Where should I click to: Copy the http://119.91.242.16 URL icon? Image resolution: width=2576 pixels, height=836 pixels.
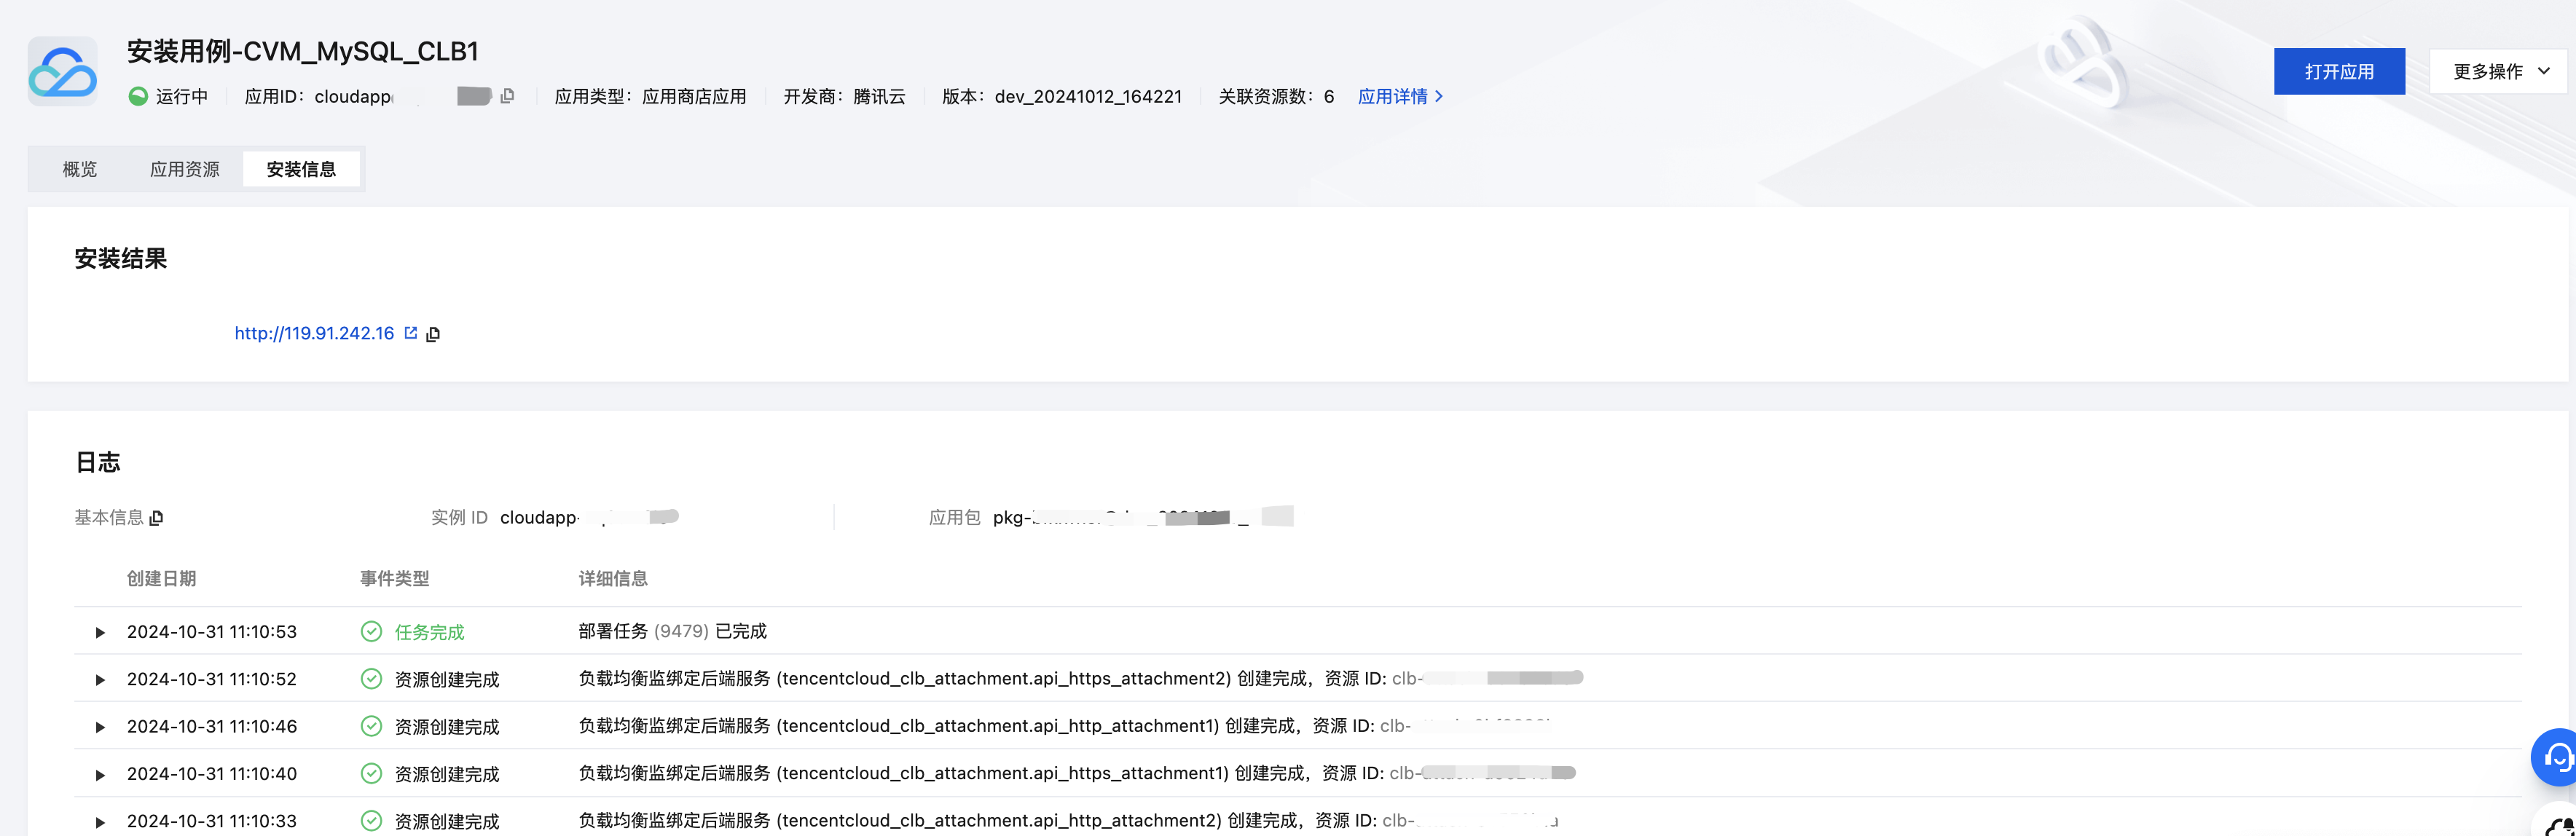tap(433, 334)
